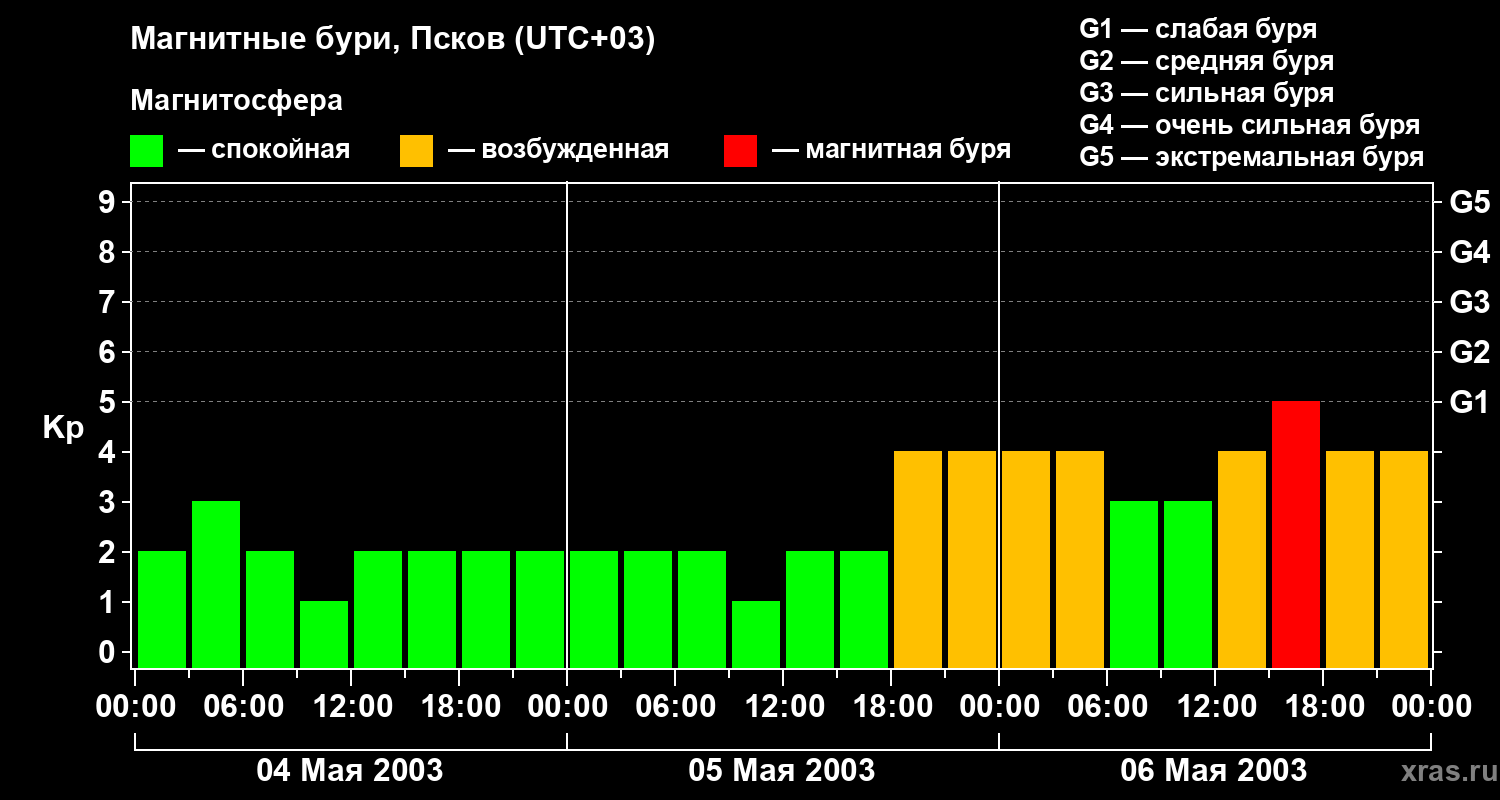The width and height of the screenshot is (1500, 800).
Task: Click the "12:00" time label above 04 Мая
Action: coord(351,707)
